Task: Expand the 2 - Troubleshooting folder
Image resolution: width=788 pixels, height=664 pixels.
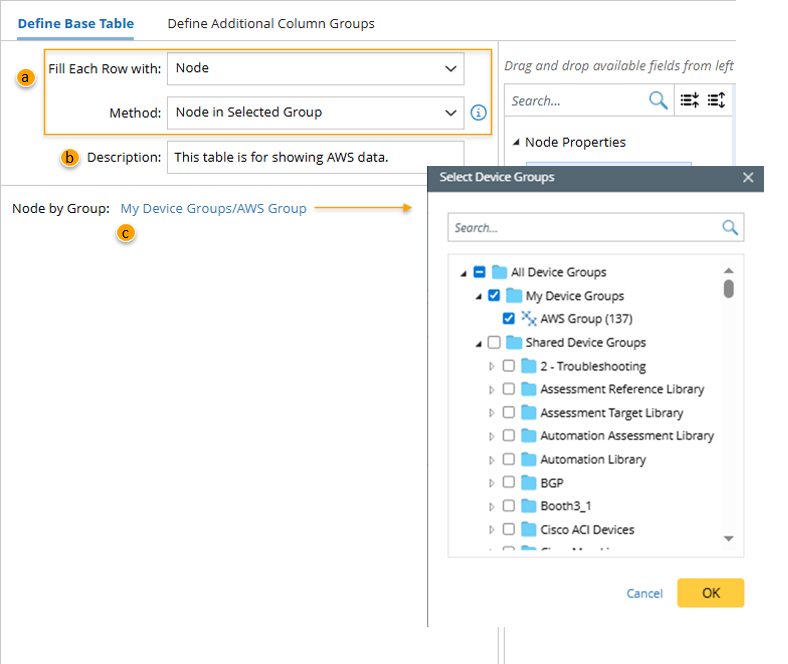Action: click(x=491, y=367)
